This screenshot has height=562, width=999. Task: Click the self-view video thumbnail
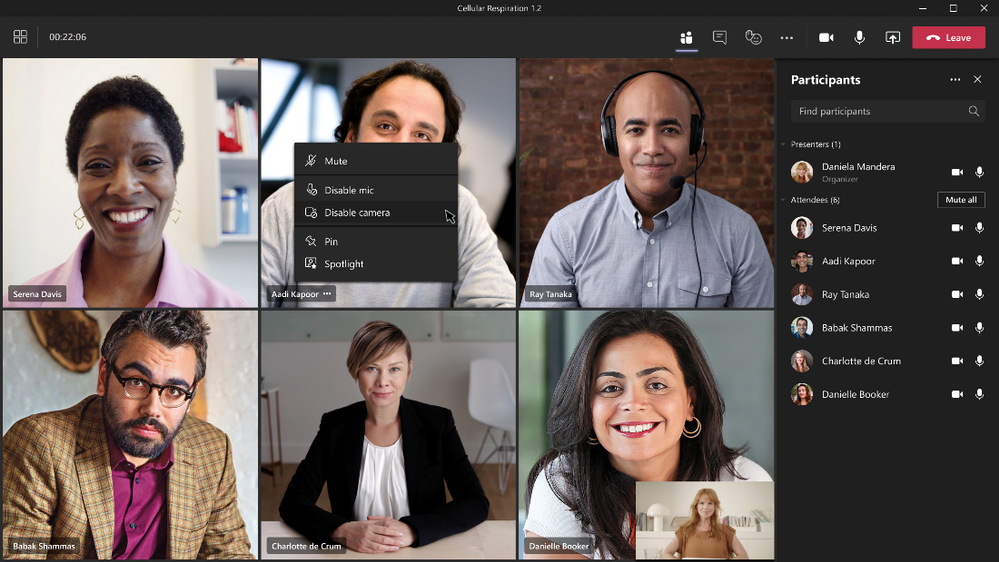tap(705, 520)
